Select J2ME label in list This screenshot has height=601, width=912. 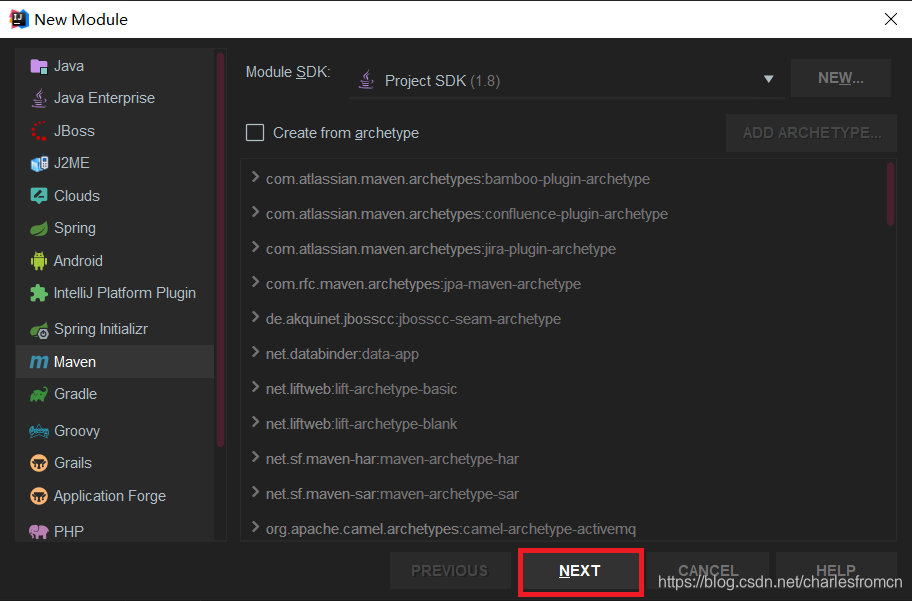72,163
